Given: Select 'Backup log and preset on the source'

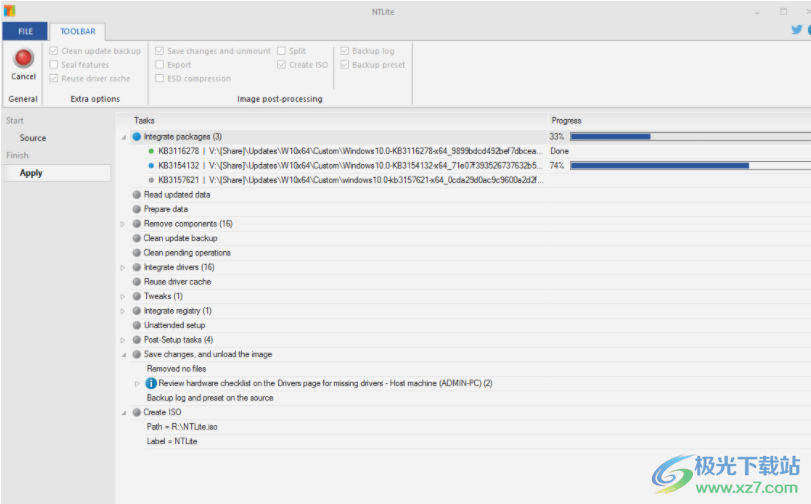Looking at the screenshot, I should pos(210,397).
